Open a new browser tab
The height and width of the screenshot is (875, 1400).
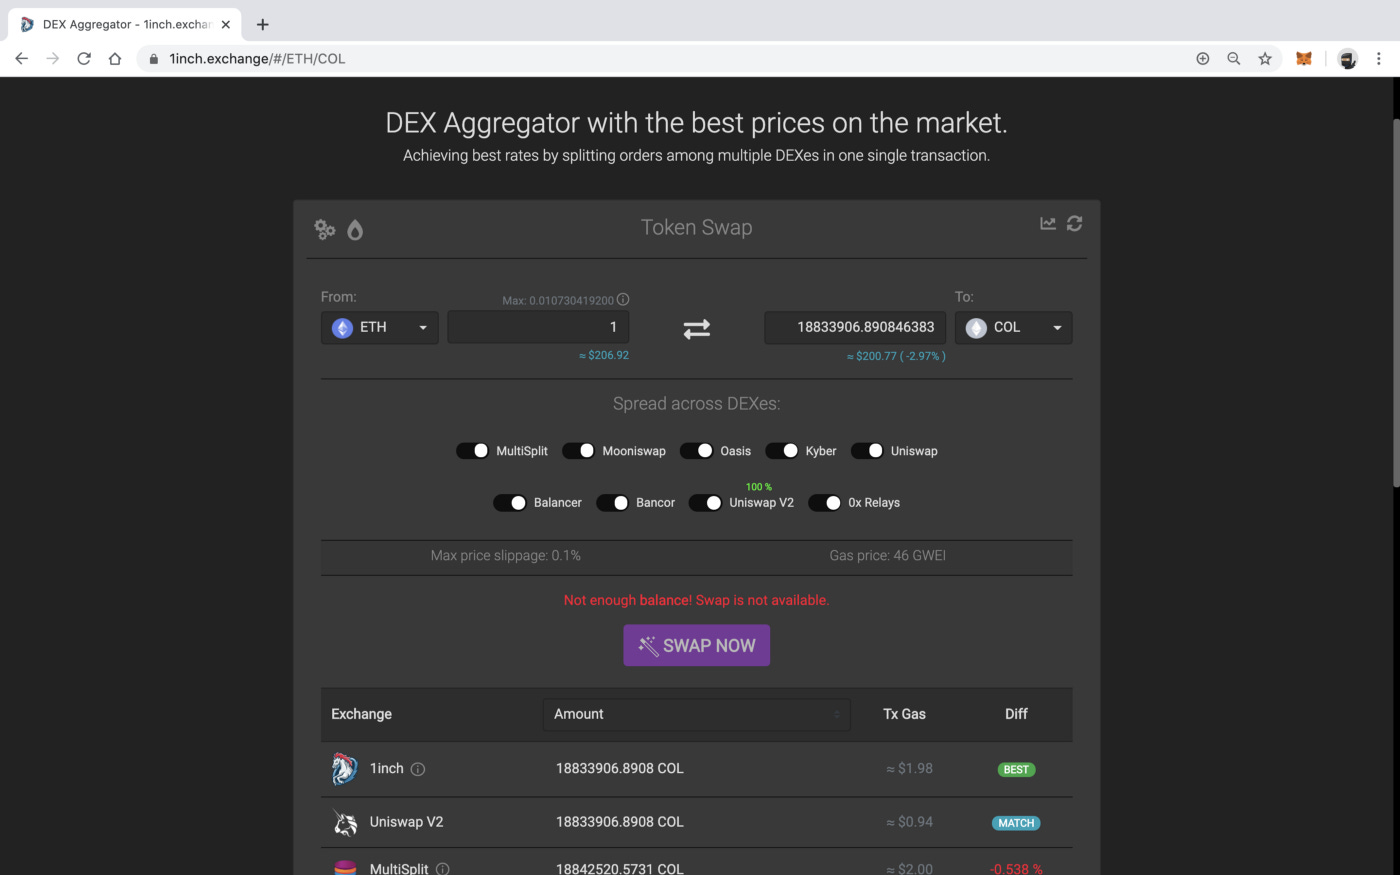pos(262,24)
